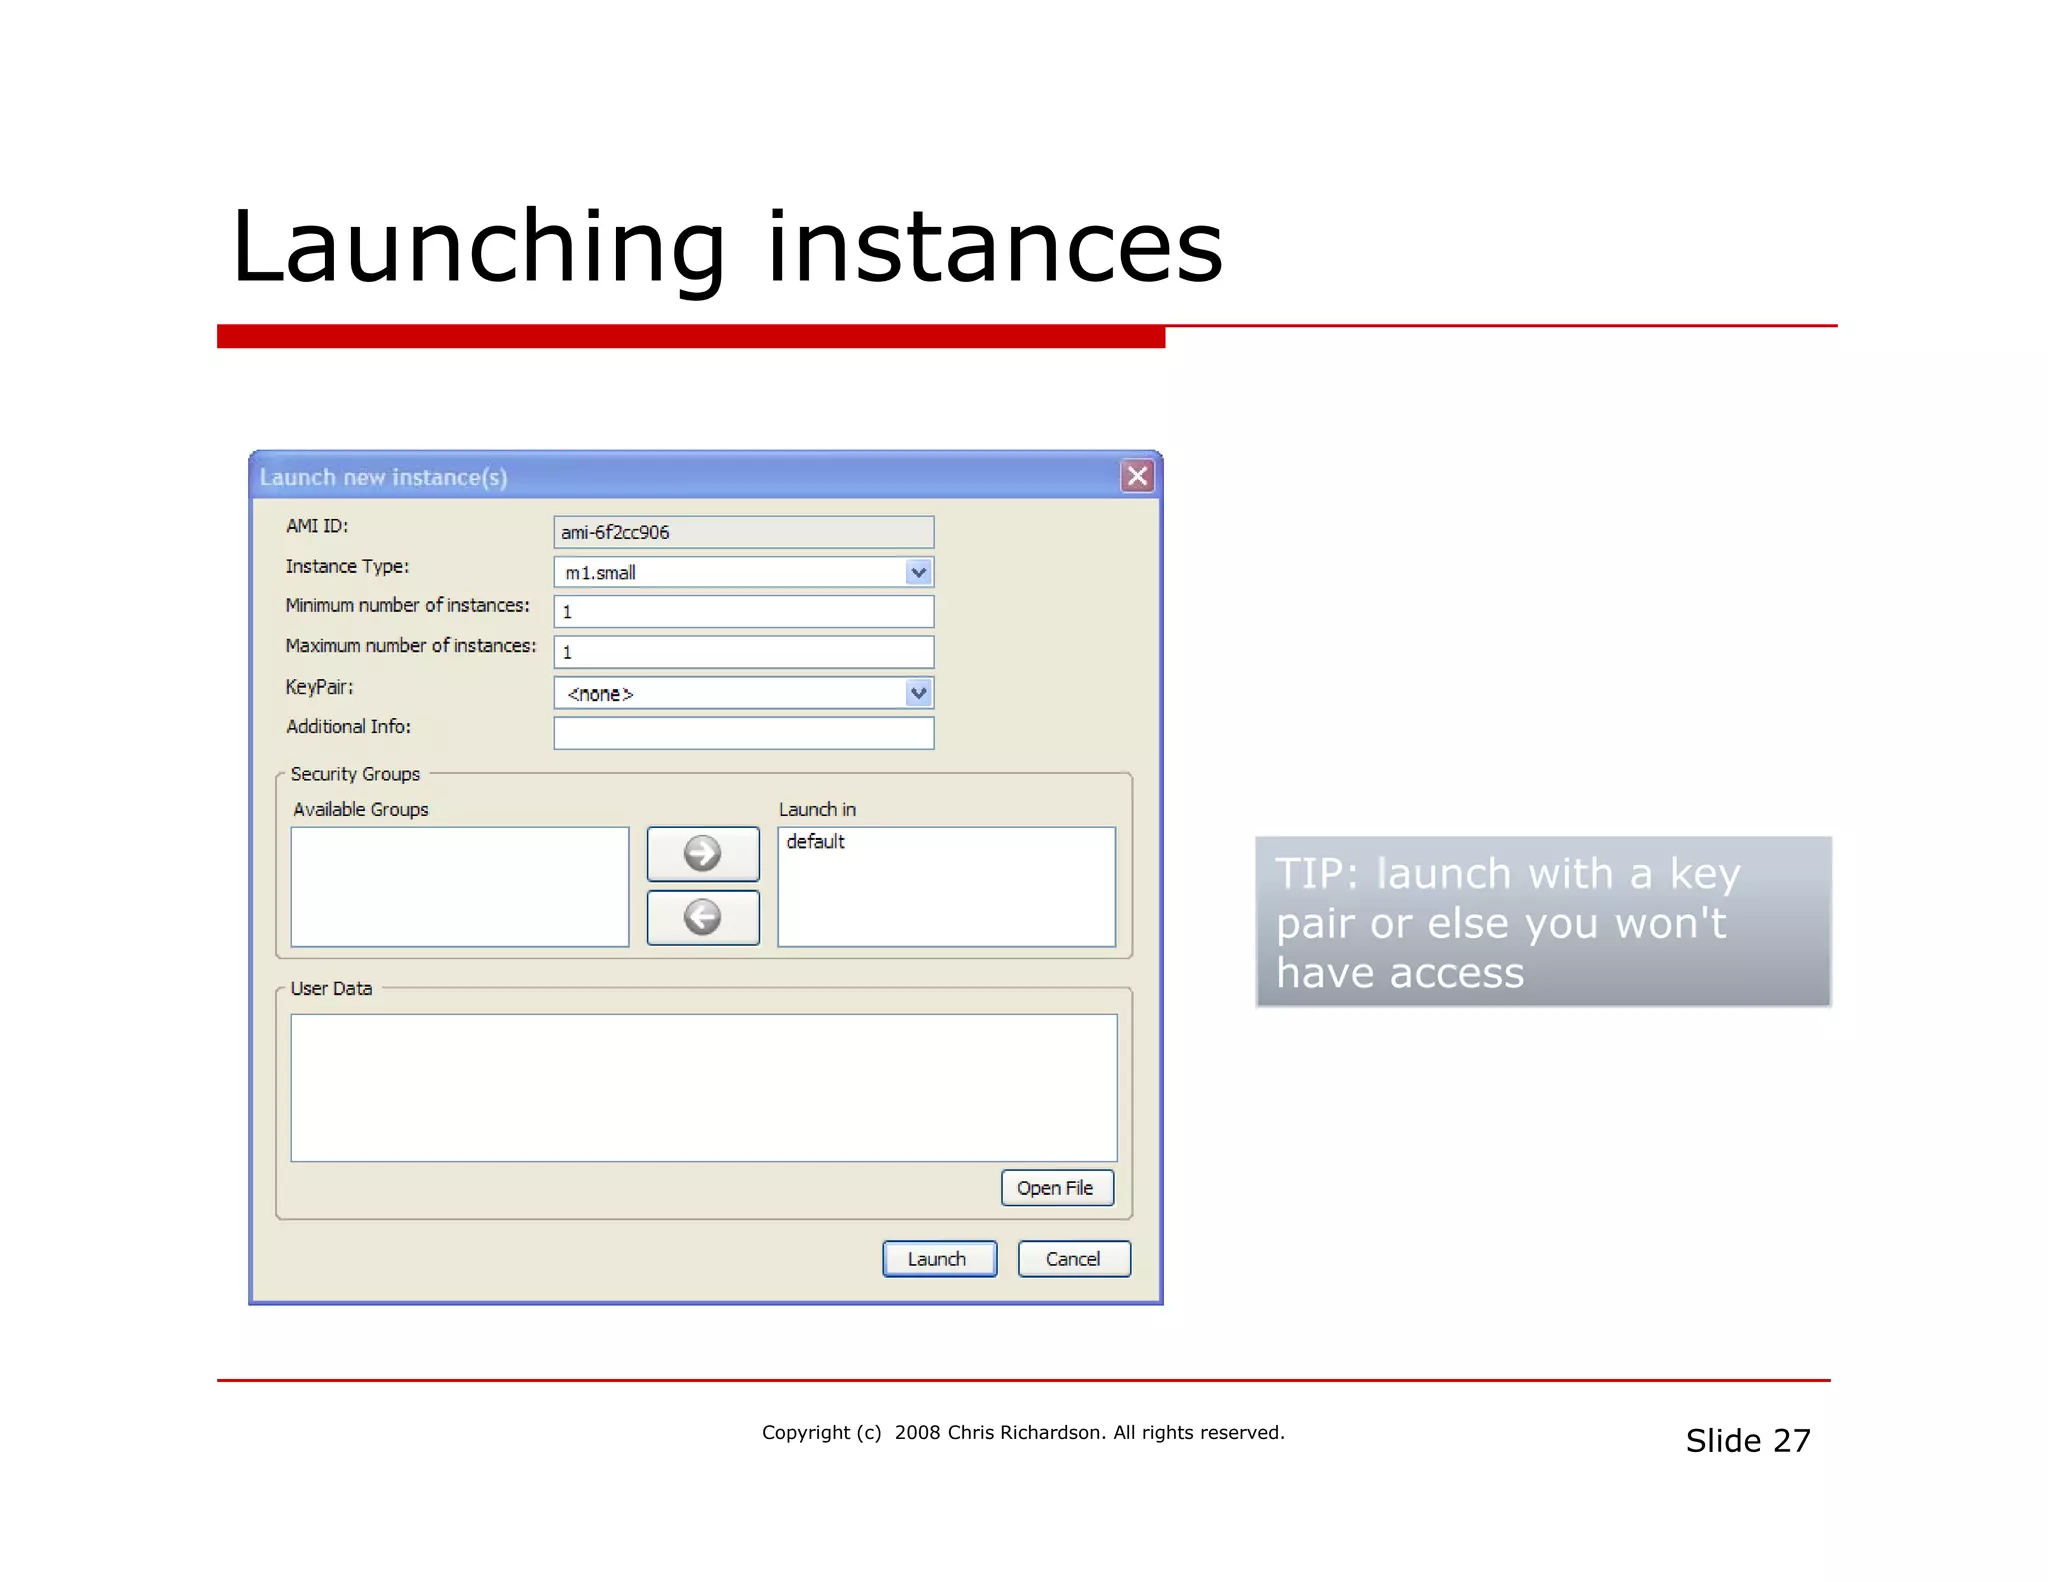
Task: Remove group with left arrow button
Action: (x=703, y=917)
